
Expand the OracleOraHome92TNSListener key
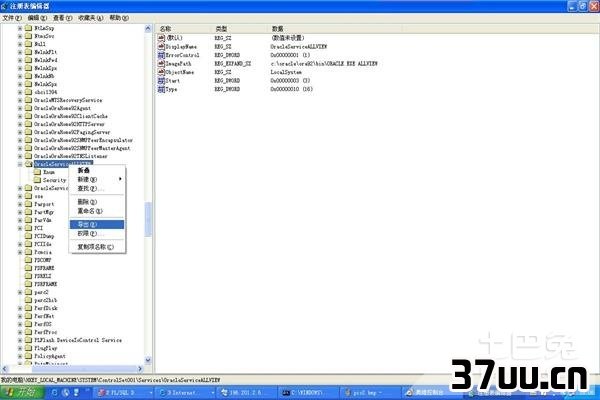pyautogui.click(x=20, y=156)
